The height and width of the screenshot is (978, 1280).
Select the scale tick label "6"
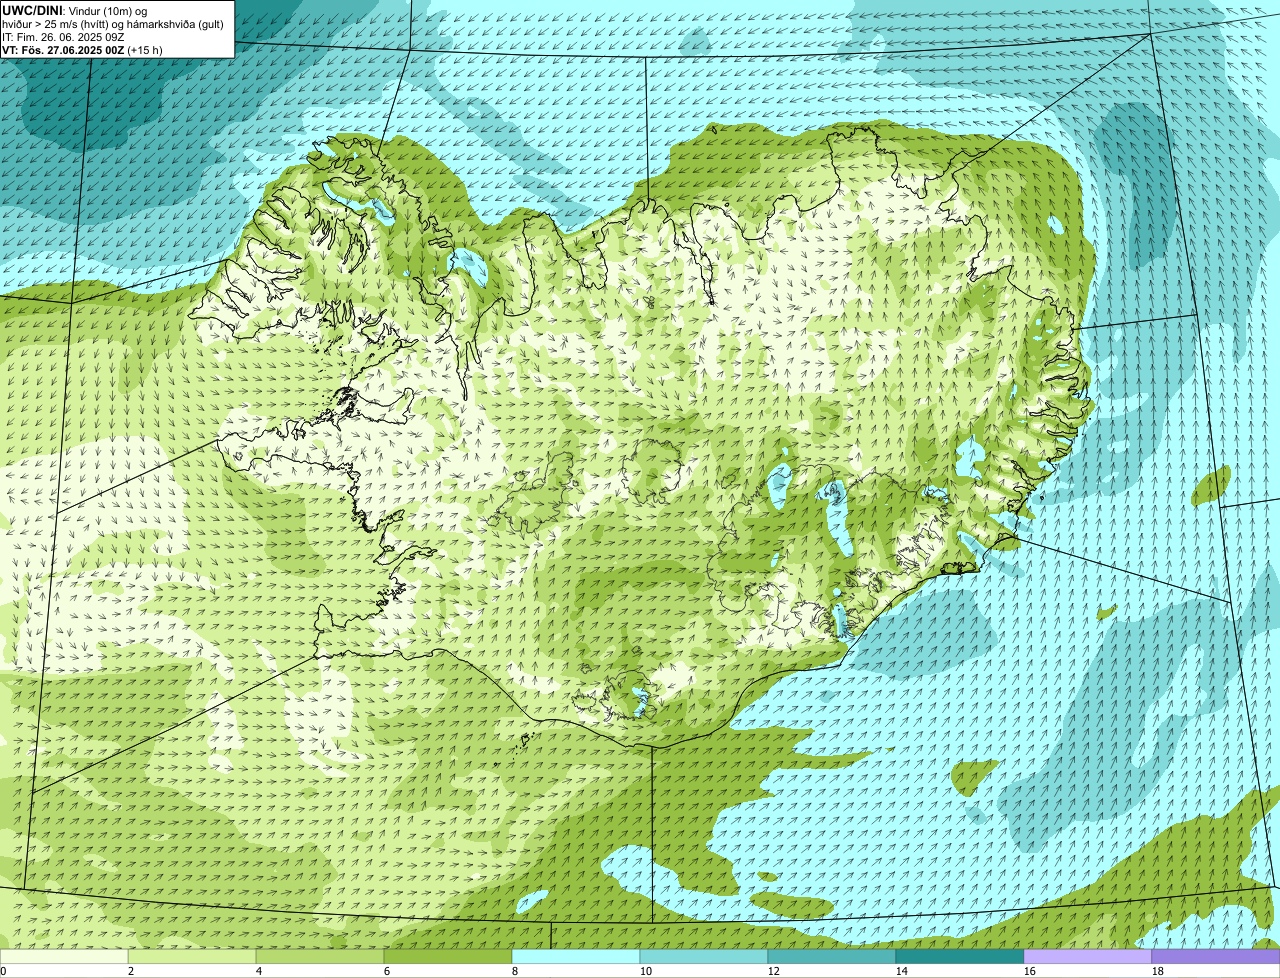tap(386, 971)
